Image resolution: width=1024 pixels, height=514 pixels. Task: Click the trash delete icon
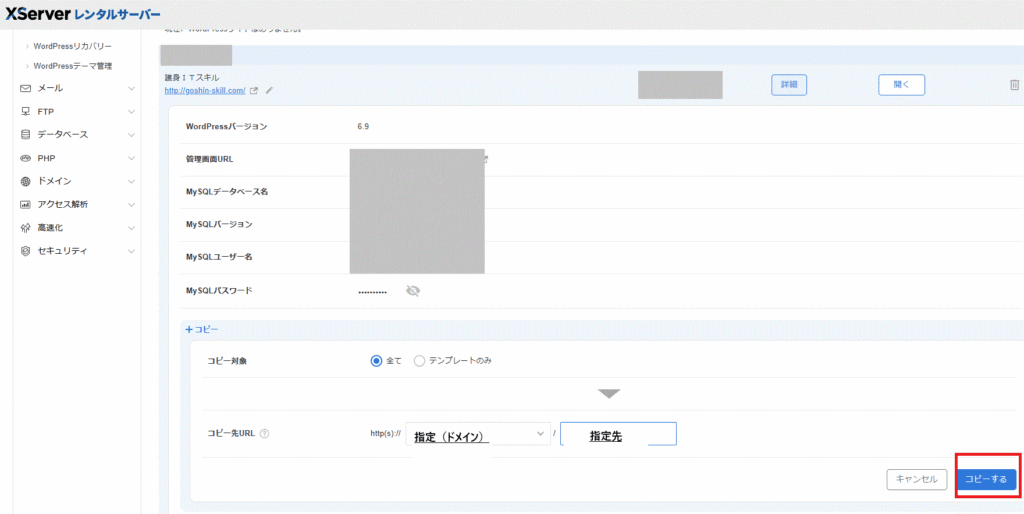1014,85
